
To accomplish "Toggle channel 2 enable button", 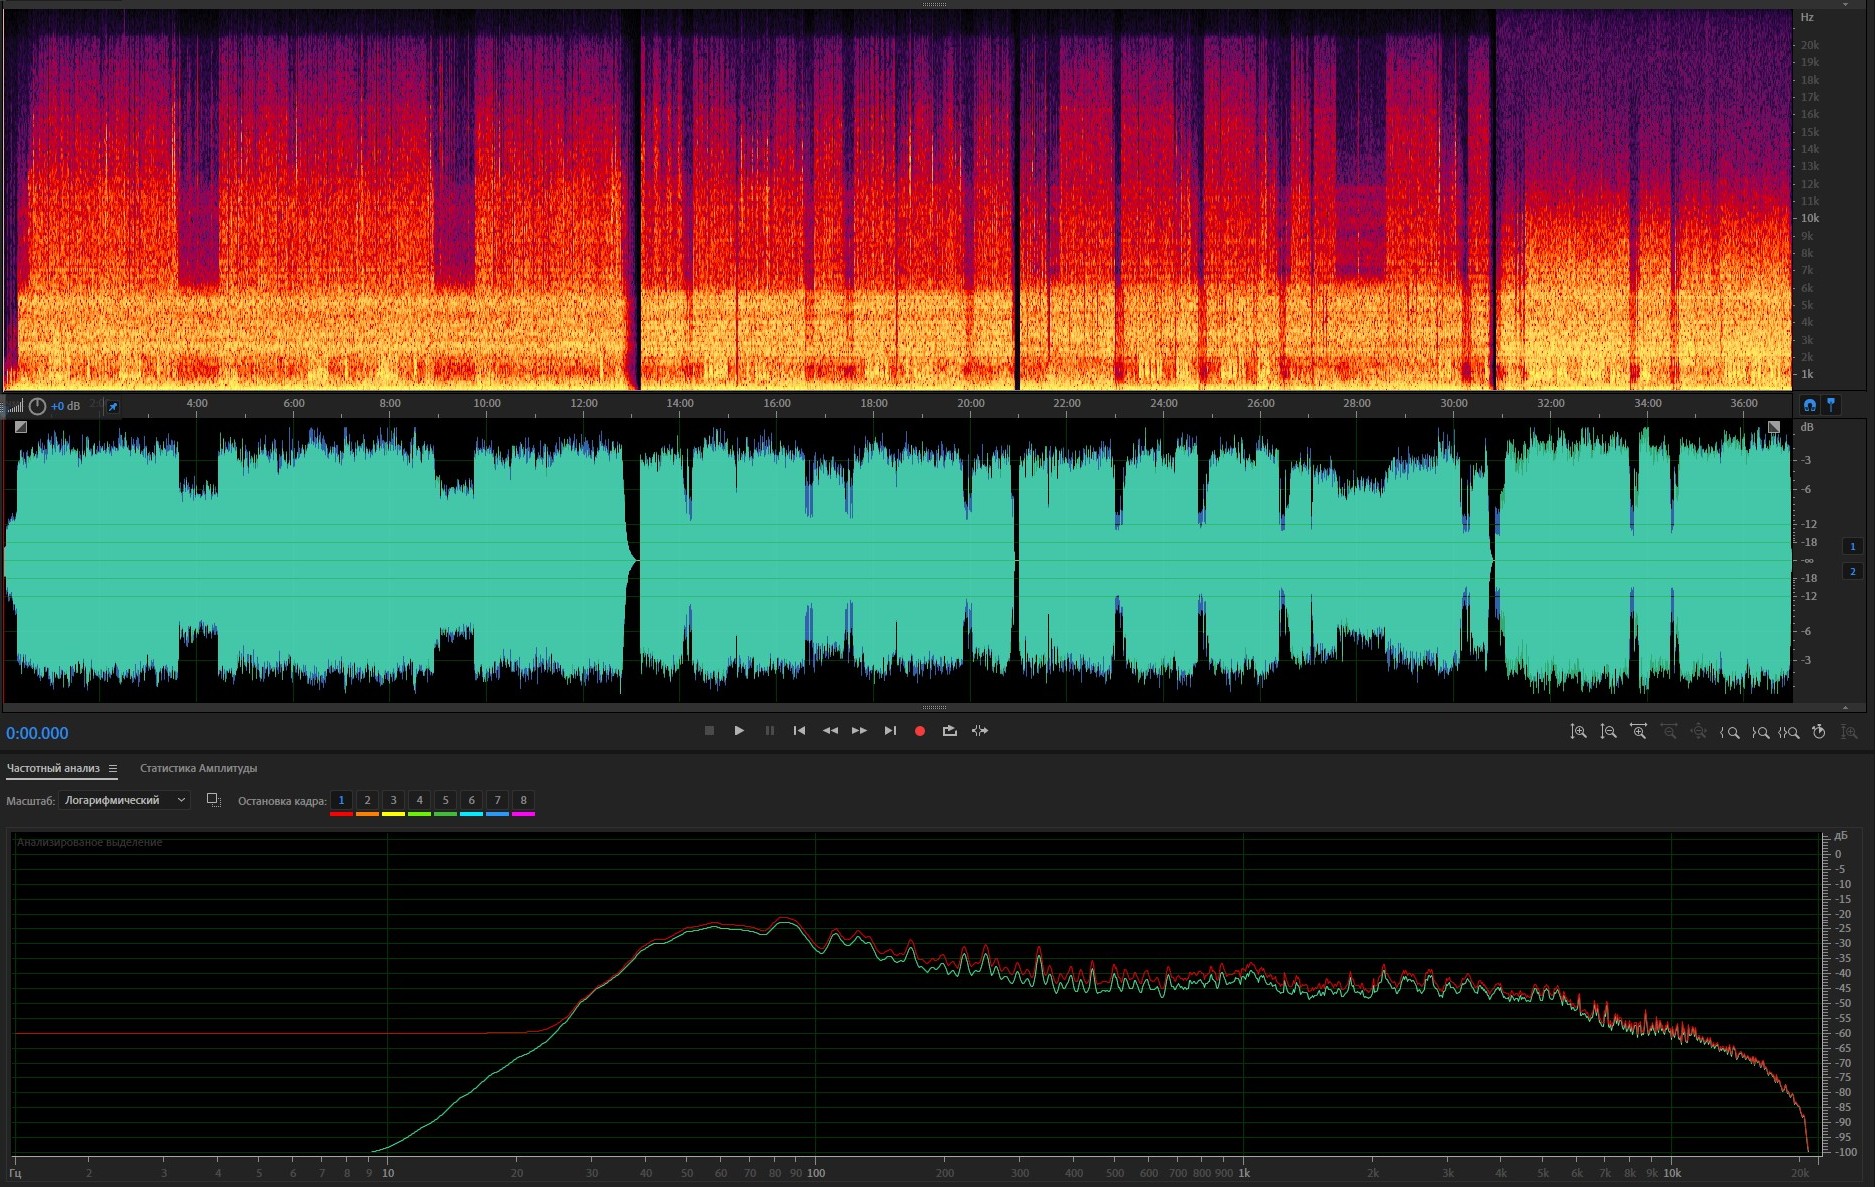I will pos(1852,571).
